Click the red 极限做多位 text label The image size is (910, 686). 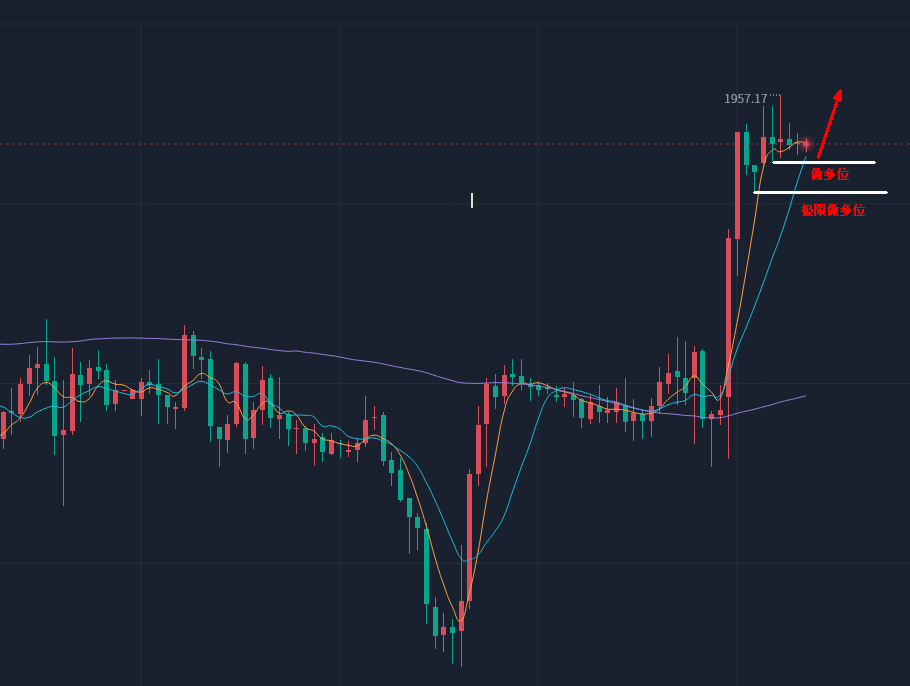click(x=833, y=210)
